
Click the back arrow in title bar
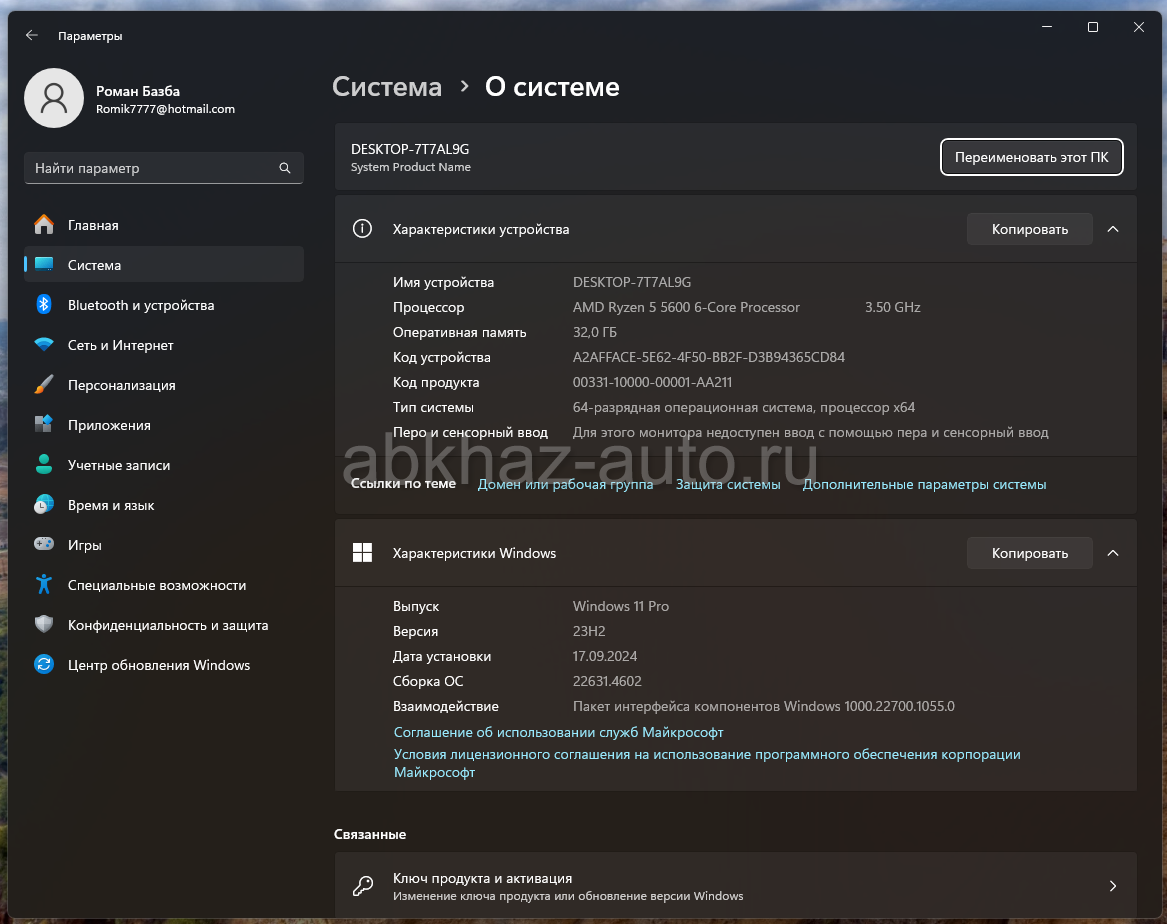click(31, 35)
